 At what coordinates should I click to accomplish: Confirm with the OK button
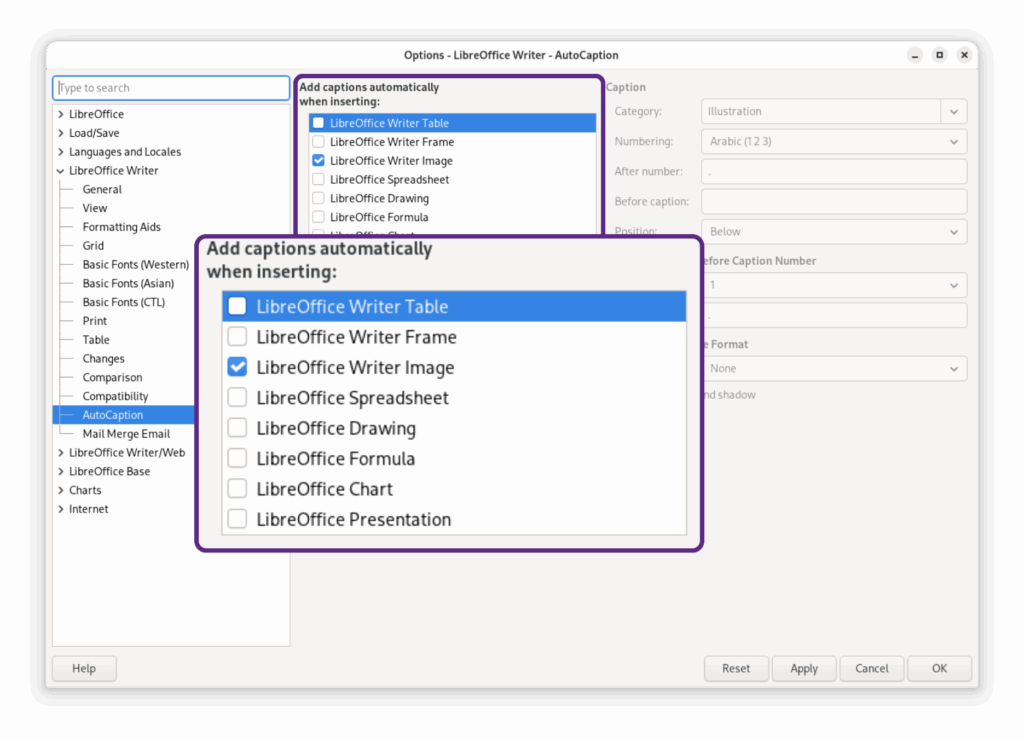[x=939, y=668]
